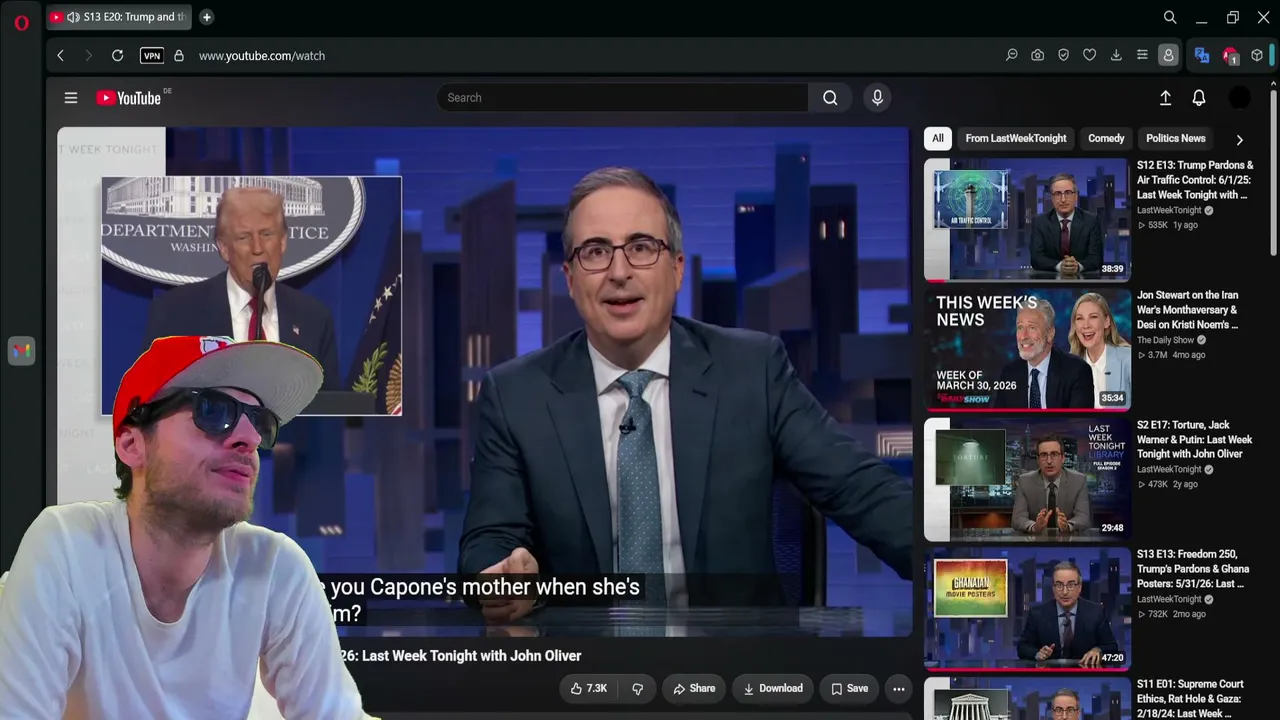
Task: Open the YouTube upload/create icon
Action: coord(1165,98)
